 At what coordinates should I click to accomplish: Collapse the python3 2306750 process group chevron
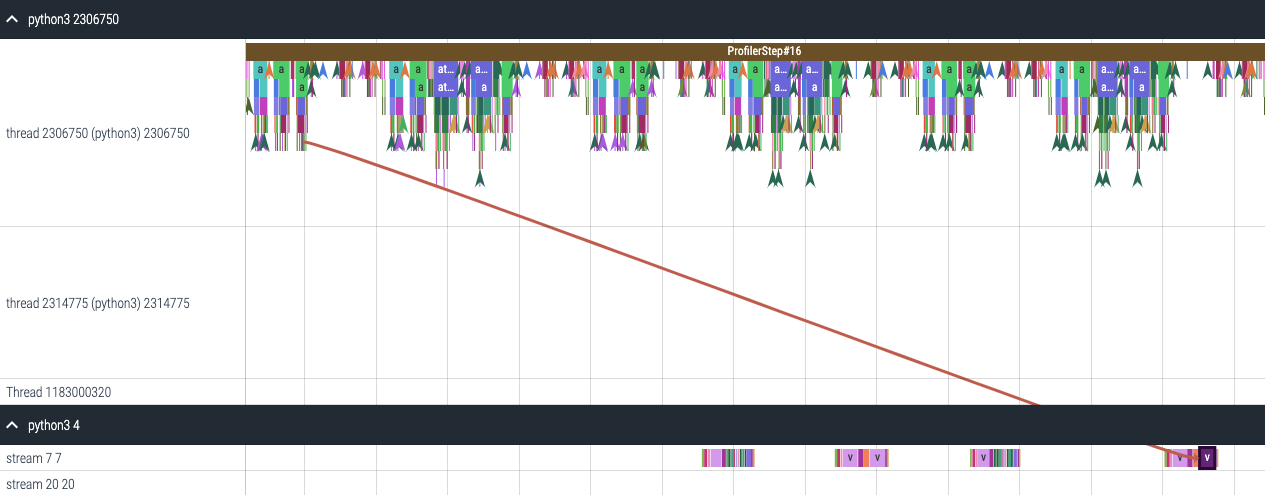[12, 19]
